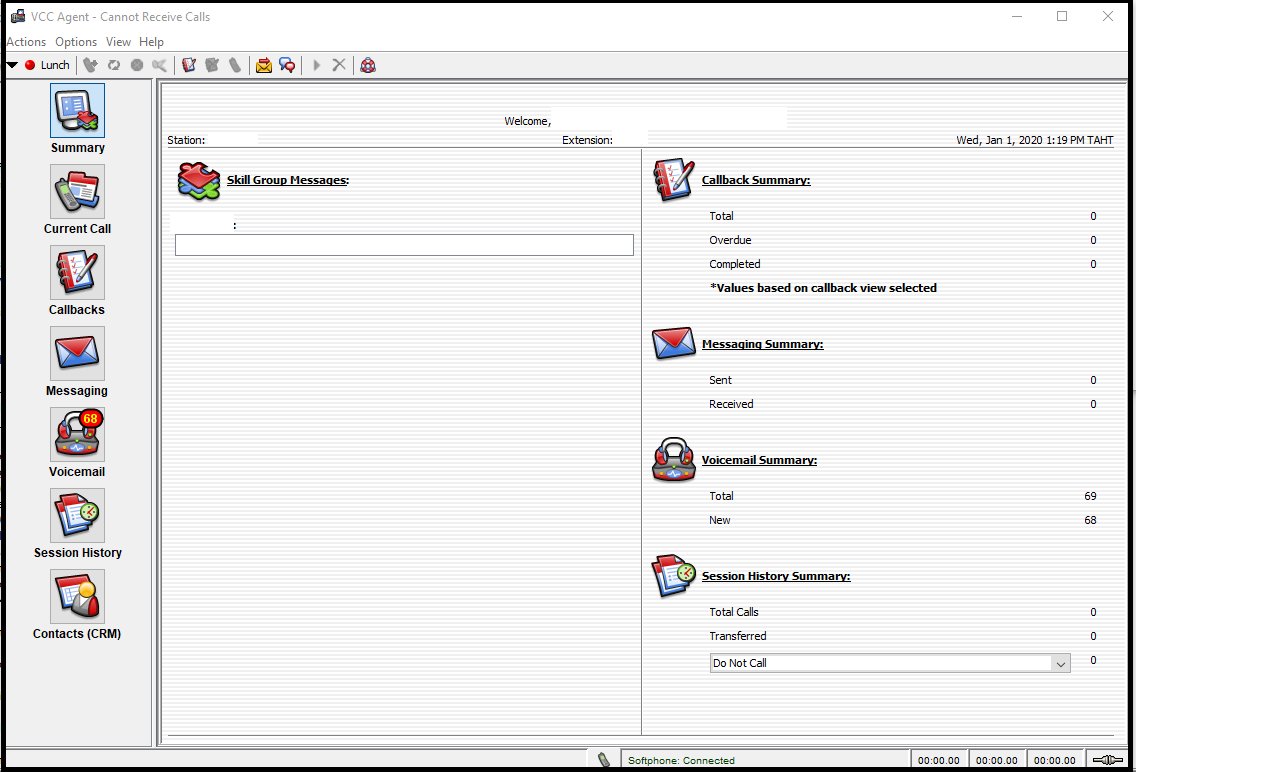1272x772 pixels.
Task: Click the Voicemail Summary headset icon
Action: pyautogui.click(x=673, y=460)
